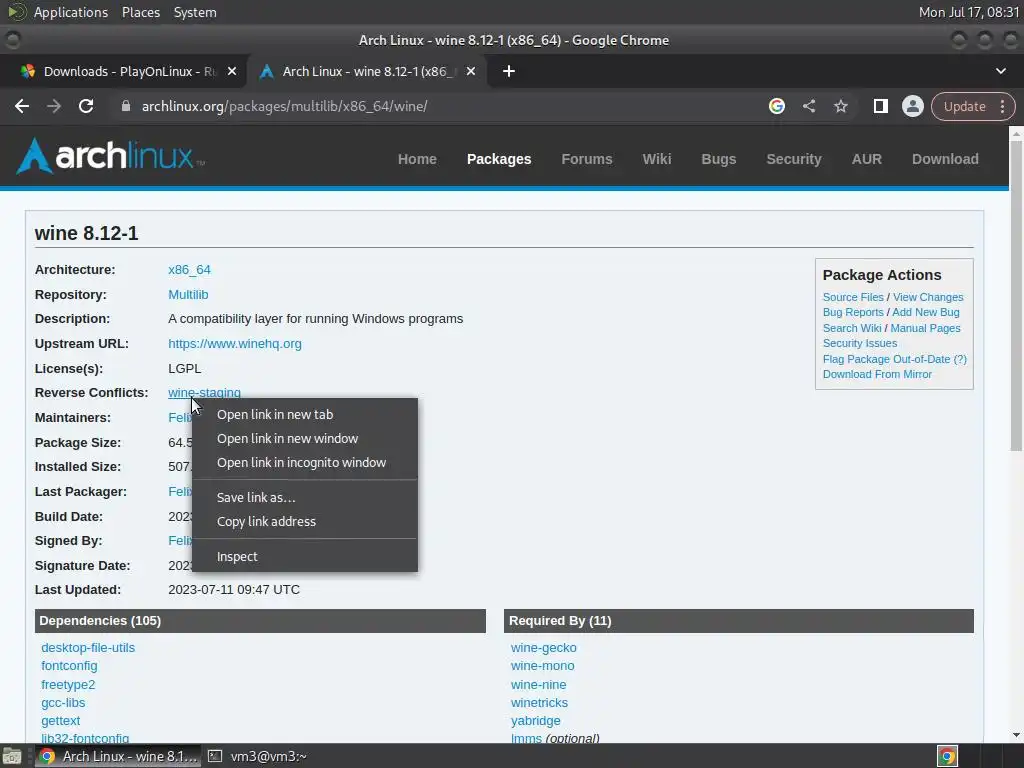This screenshot has width=1024, height=768.
Task: Open the Packages navigation item
Action: click(499, 159)
